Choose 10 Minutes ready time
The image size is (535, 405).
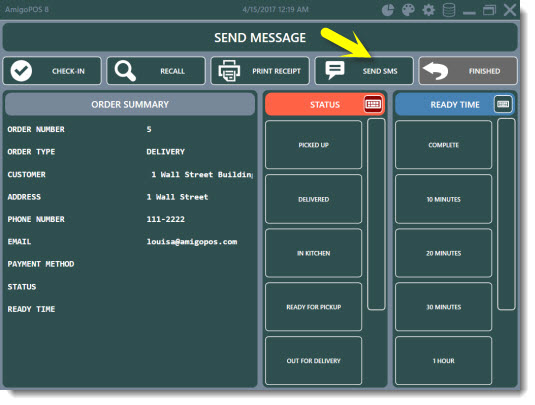(x=444, y=199)
